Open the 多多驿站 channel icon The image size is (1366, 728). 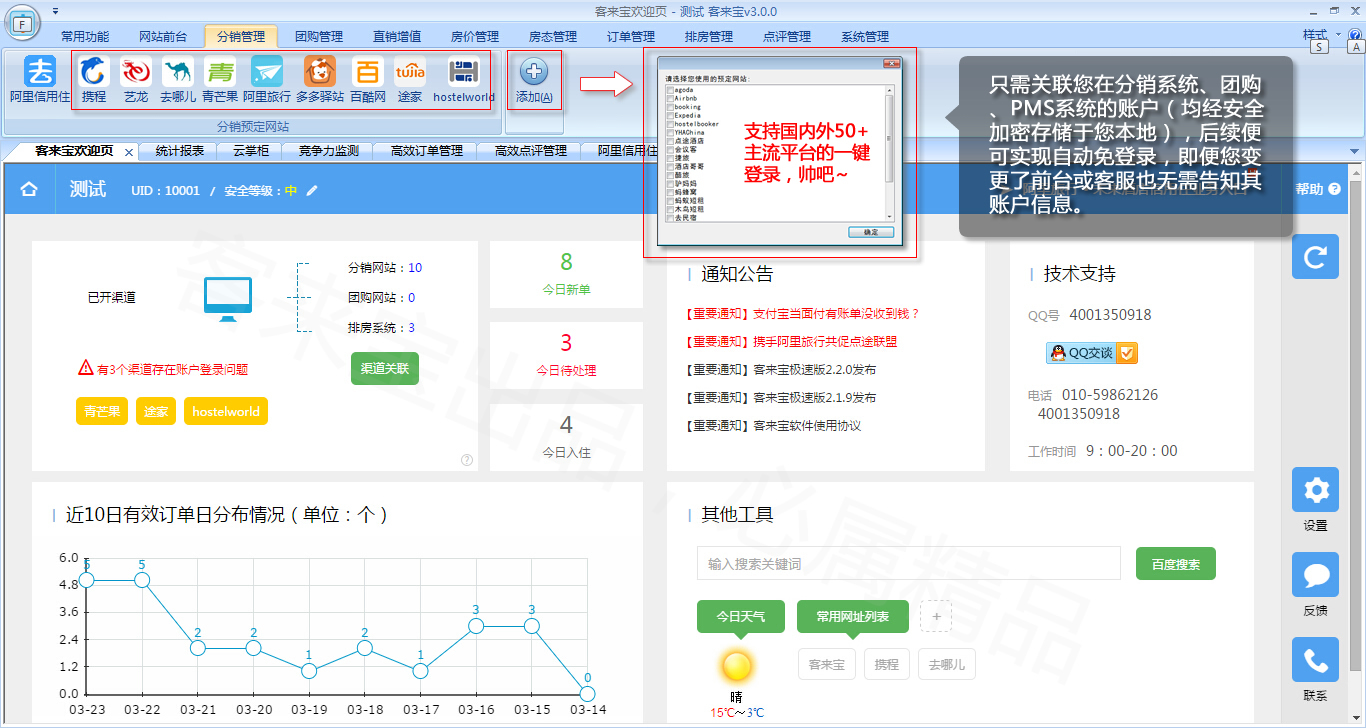(320, 72)
